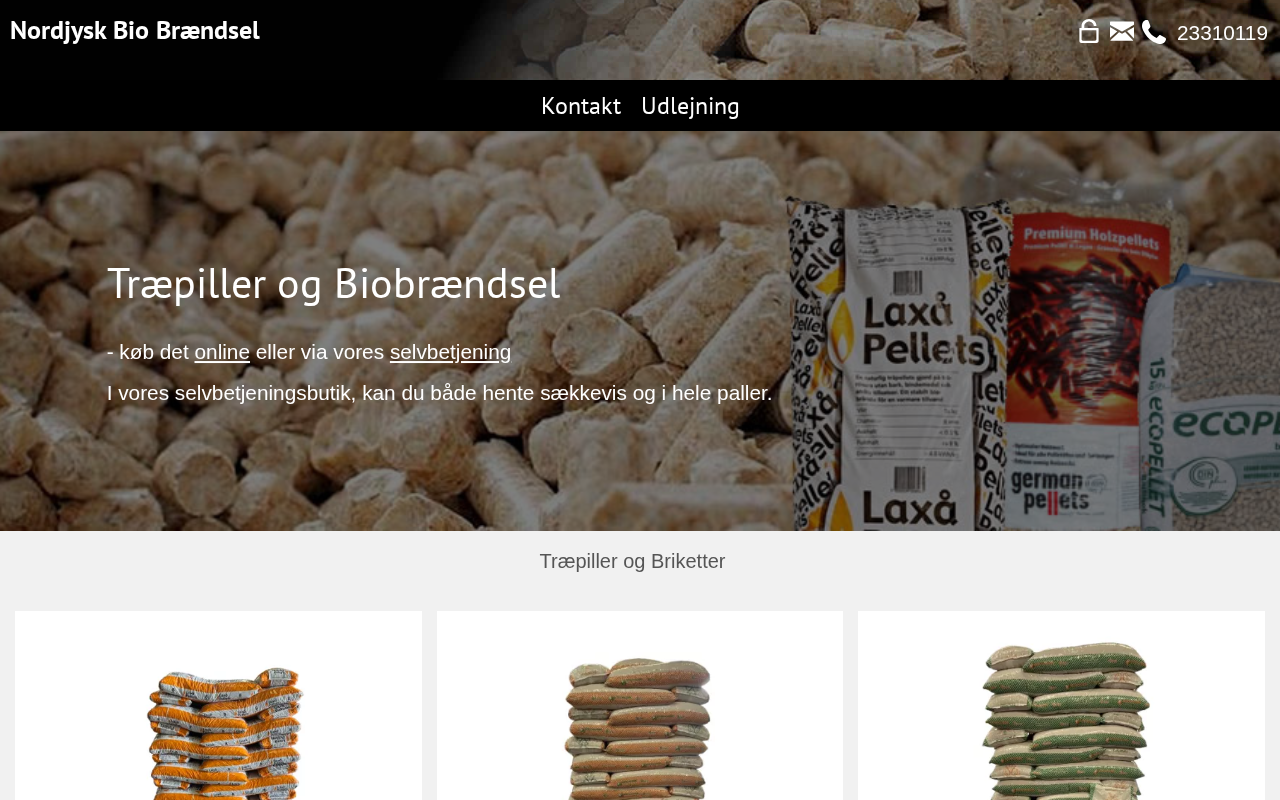
Task: Click the selvbetjeningsbutik description sentence
Action: coord(439,393)
